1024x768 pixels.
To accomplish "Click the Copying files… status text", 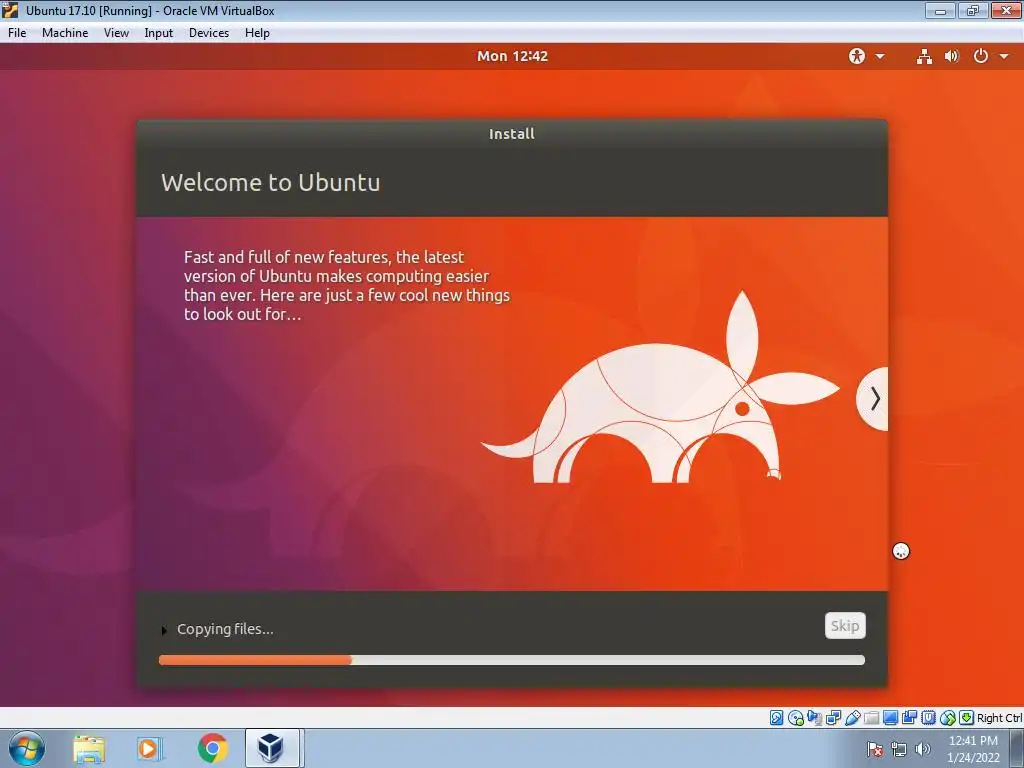I will point(225,629).
